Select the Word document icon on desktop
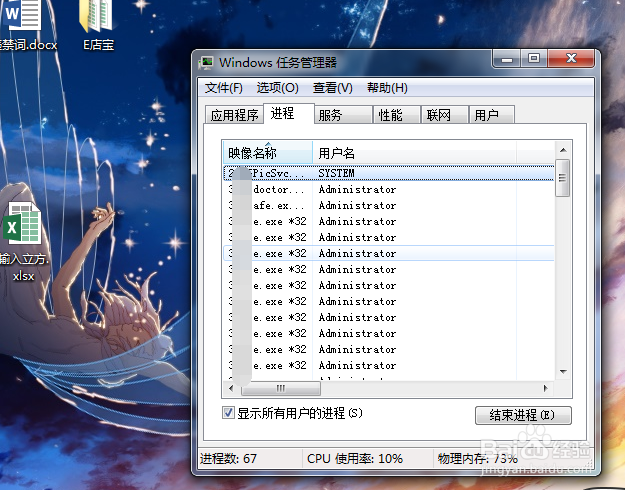This screenshot has height=490, width=625. pyautogui.click(x=22, y=25)
